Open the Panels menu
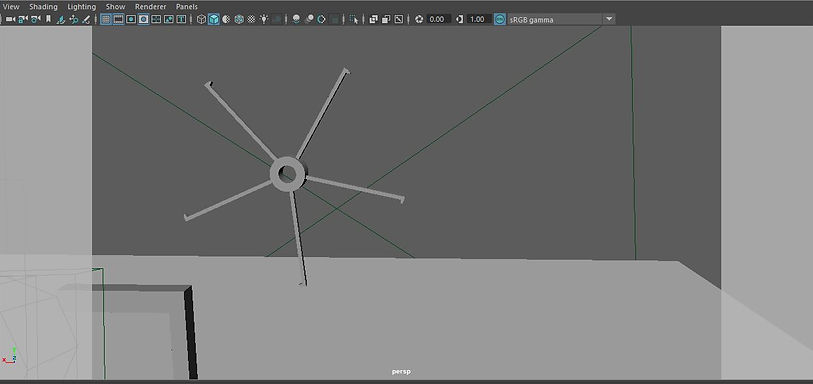 pyautogui.click(x=187, y=7)
